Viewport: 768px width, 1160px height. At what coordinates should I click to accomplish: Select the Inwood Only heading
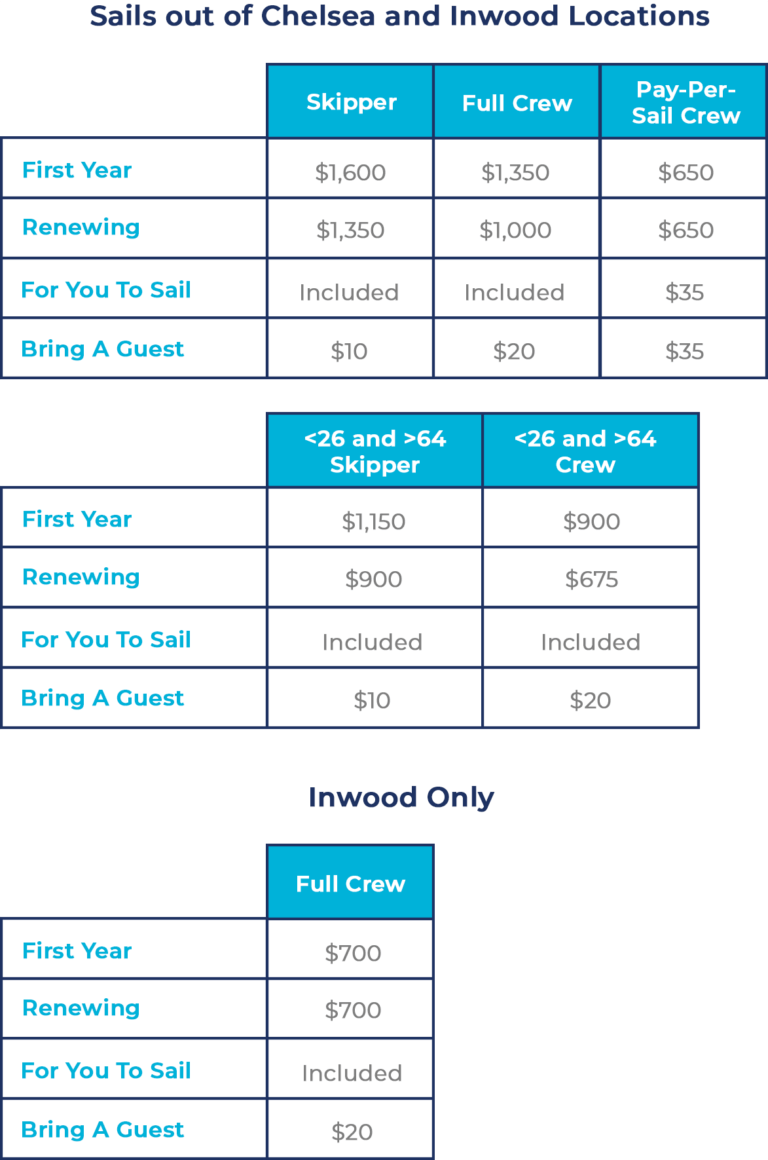401,797
